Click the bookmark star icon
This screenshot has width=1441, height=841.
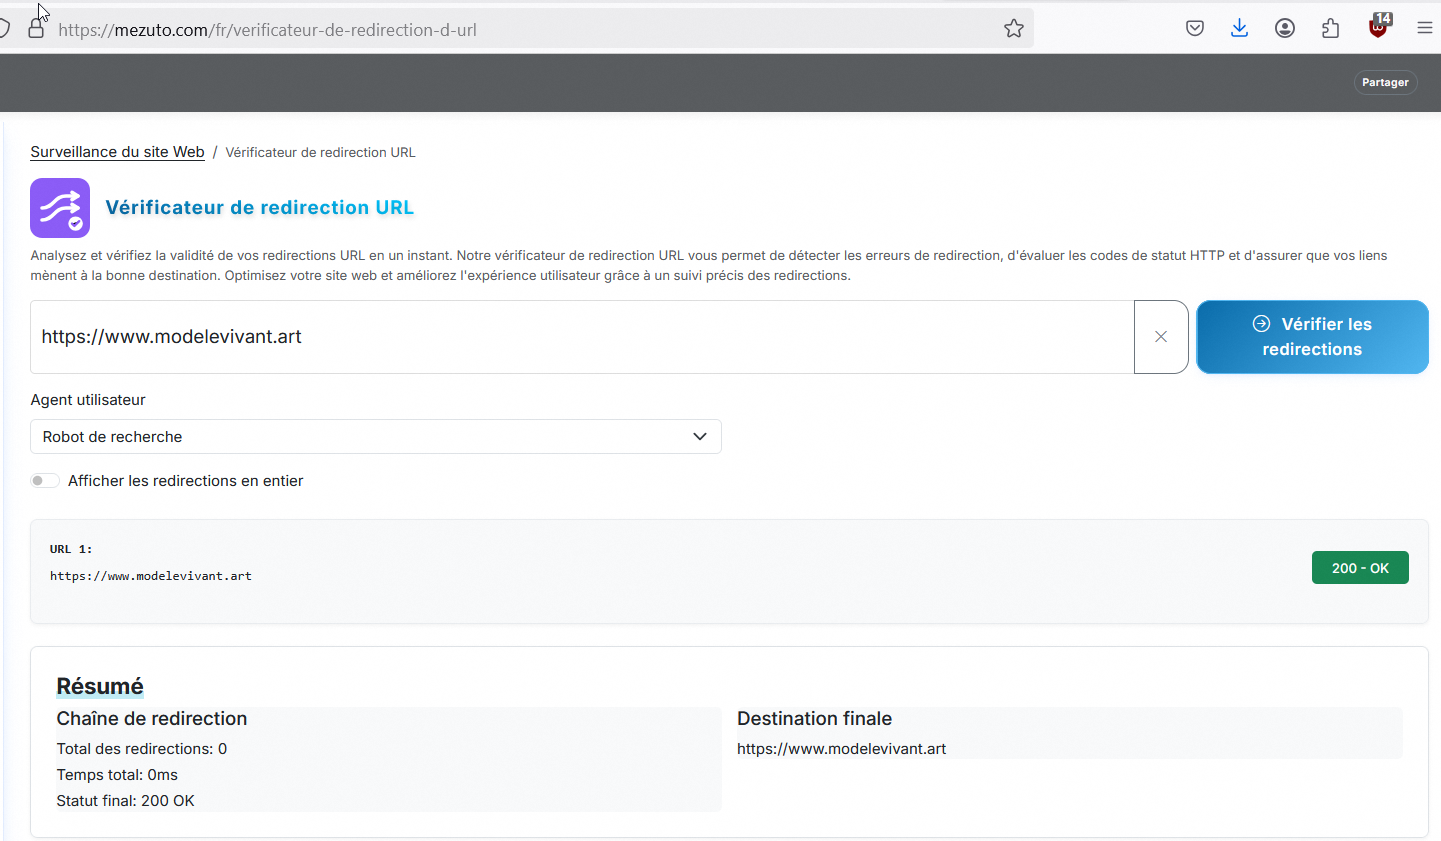pos(1014,29)
